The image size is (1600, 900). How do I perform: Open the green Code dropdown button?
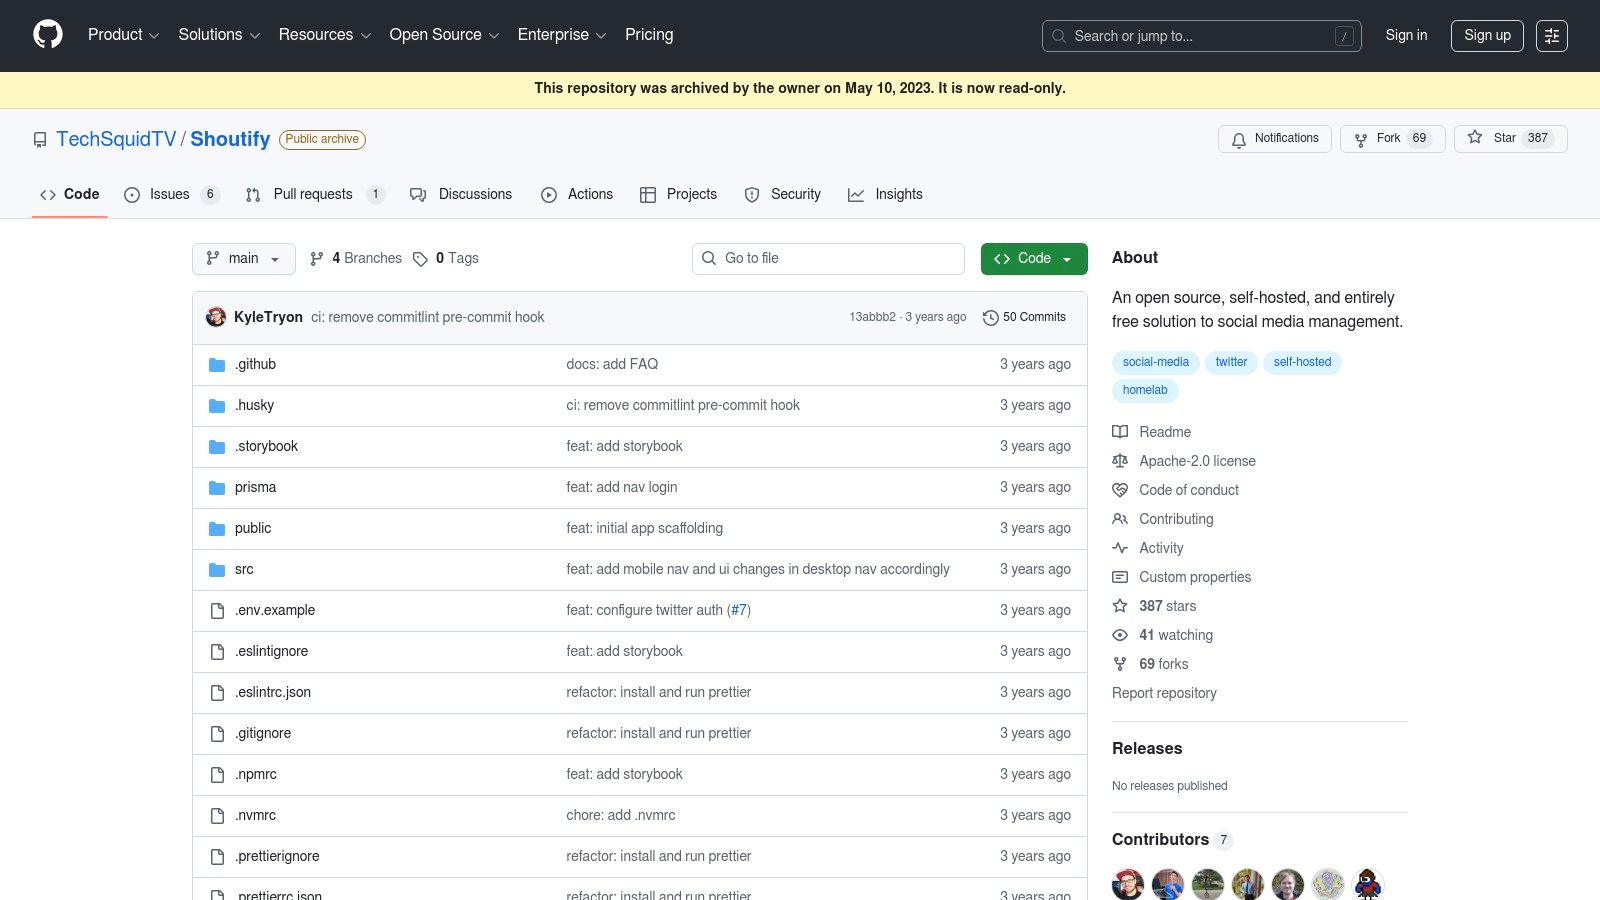point(1034,259)
